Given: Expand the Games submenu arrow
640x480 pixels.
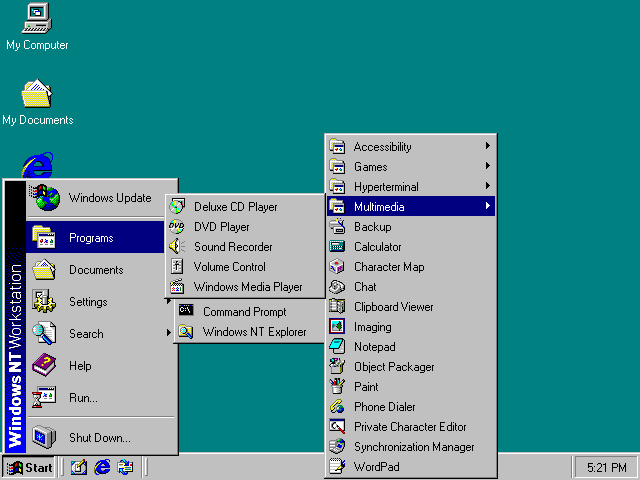Looking at the screenshot, I should click(488, 166).
